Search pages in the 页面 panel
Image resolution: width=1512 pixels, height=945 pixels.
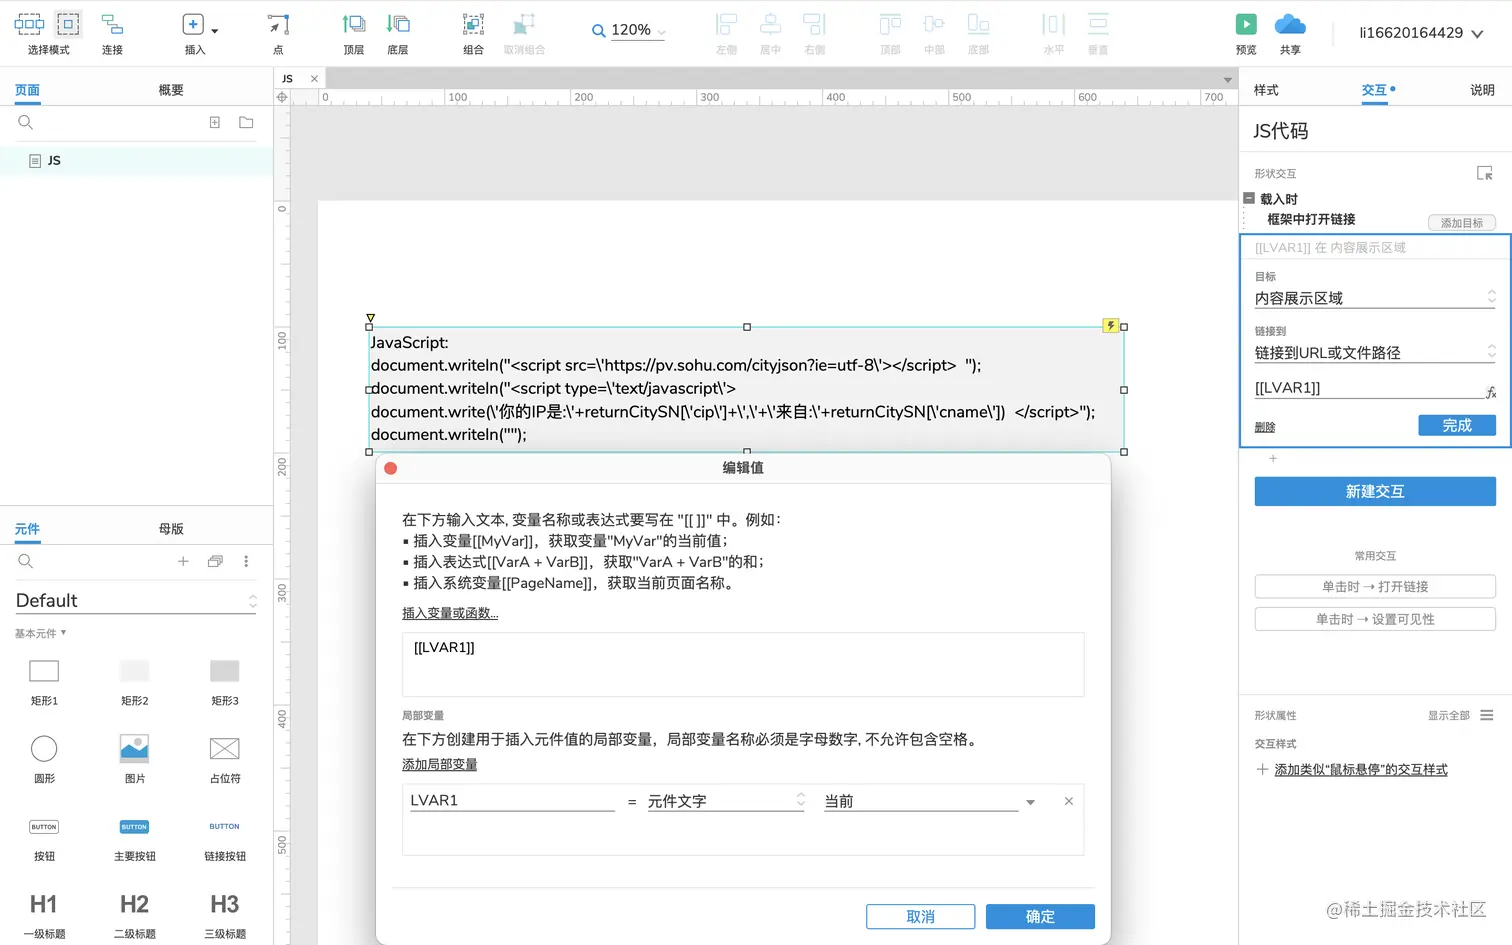coord(26,122)
